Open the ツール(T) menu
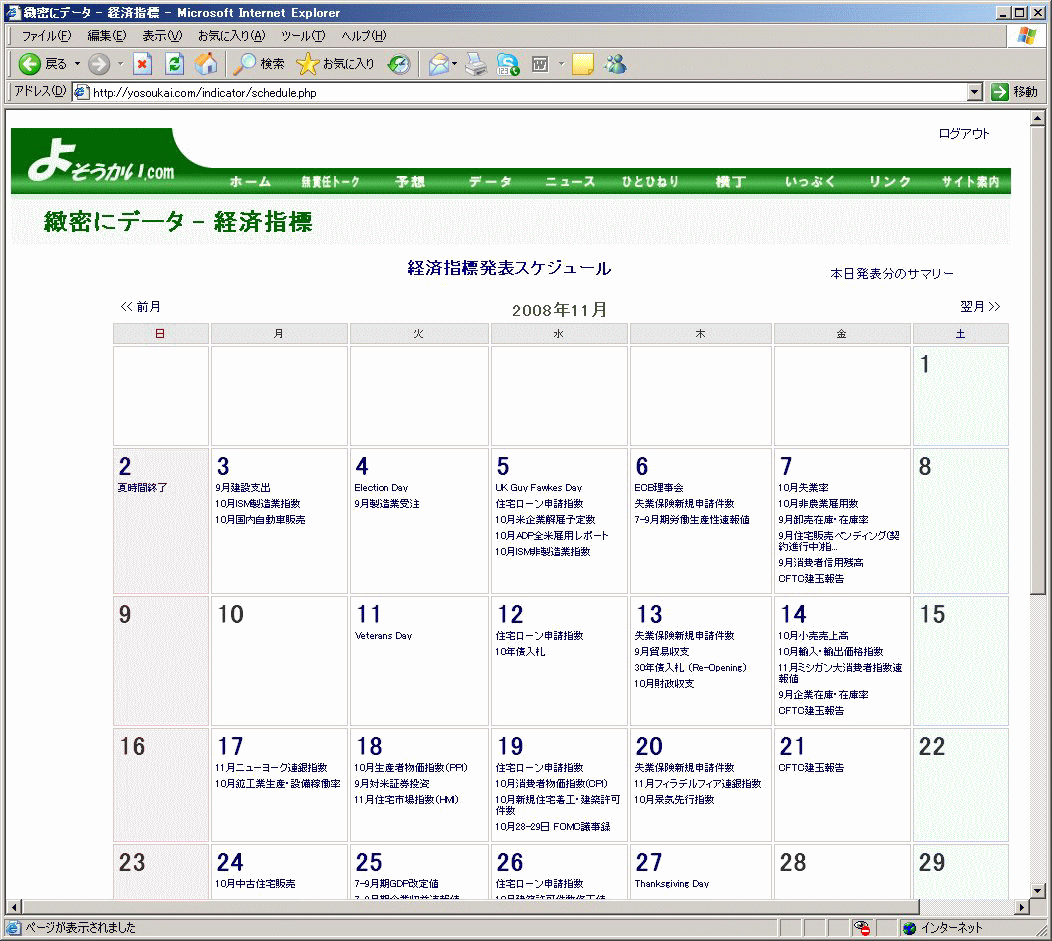 303,36
